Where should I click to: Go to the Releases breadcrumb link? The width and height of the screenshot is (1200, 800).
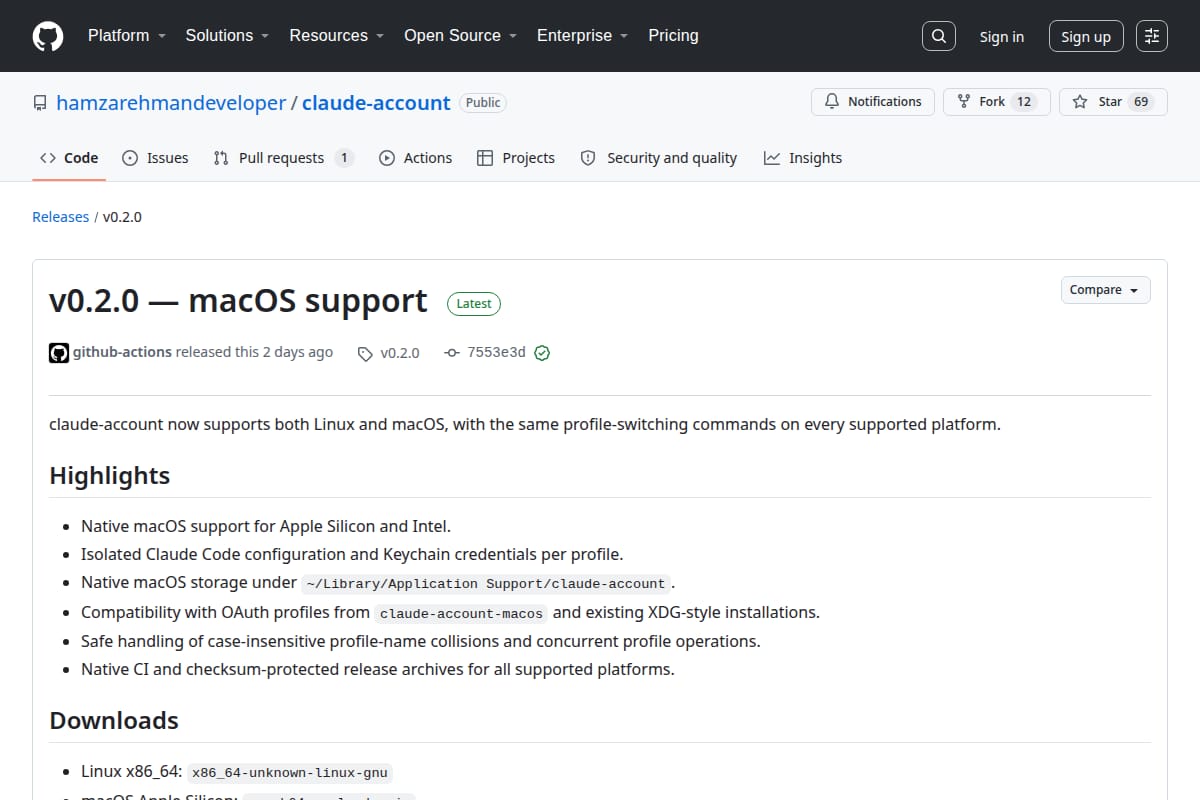60,217
